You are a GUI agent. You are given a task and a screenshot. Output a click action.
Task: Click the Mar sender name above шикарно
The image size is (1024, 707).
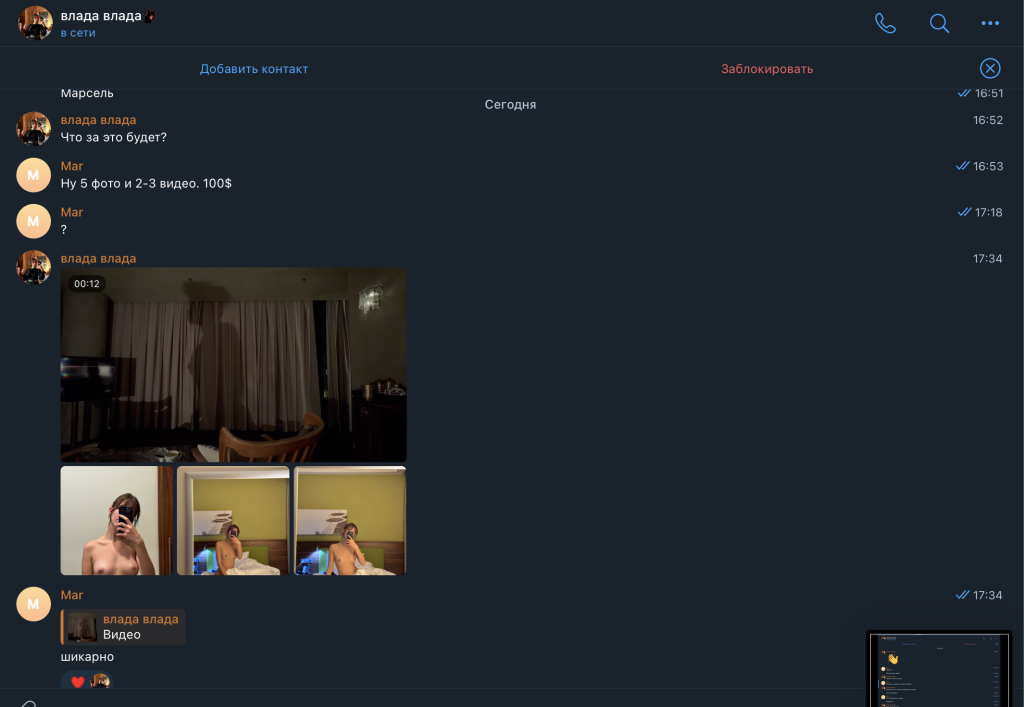(72, 595)
